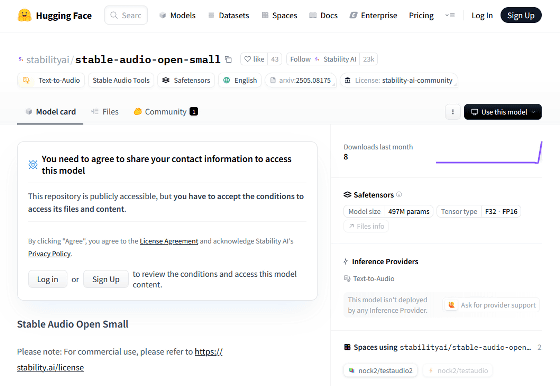Expand the navigation more-options menu

[x=450, y=15]
